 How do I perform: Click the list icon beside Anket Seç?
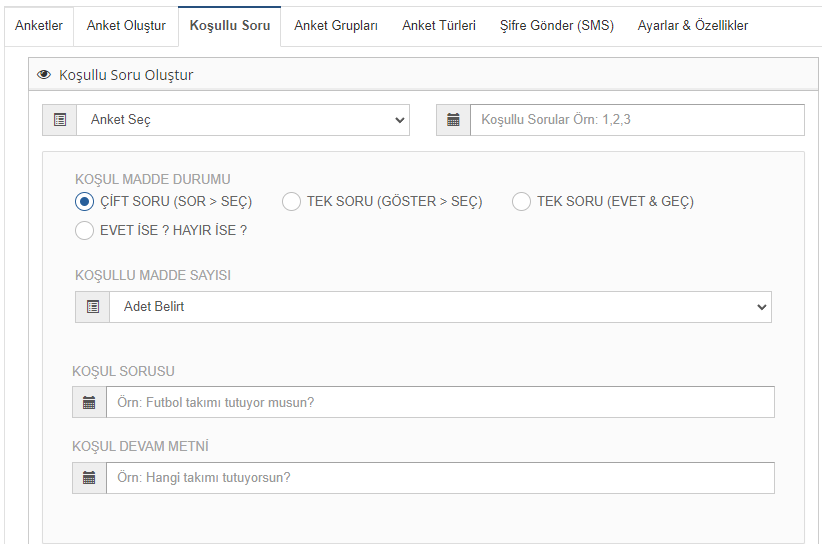coord(60,120)
